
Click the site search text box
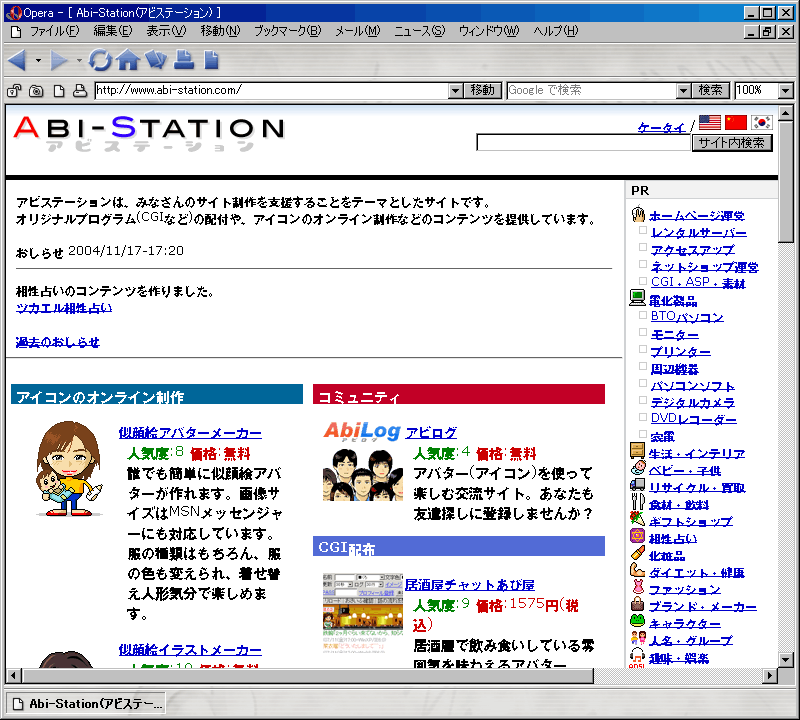point(583,143)
